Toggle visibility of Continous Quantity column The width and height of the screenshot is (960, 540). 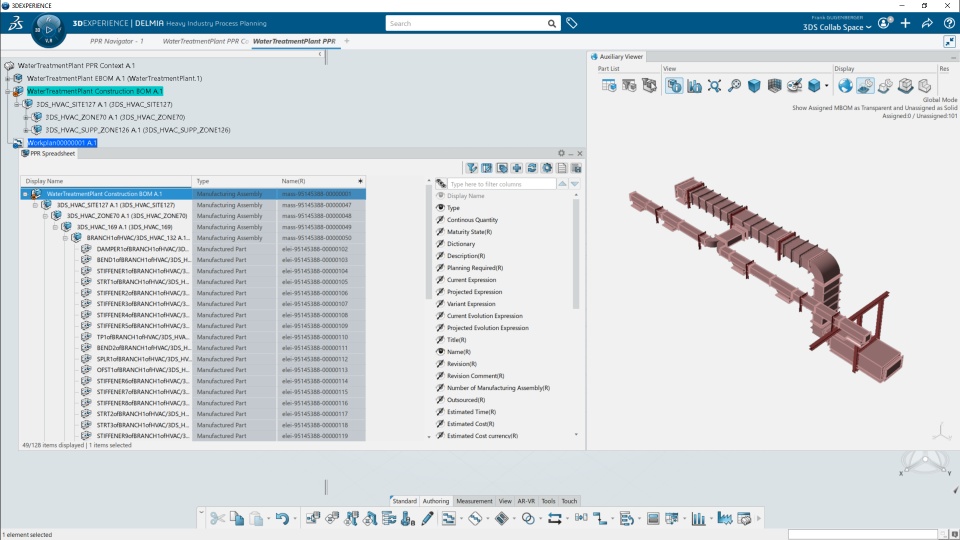[440, 220]
